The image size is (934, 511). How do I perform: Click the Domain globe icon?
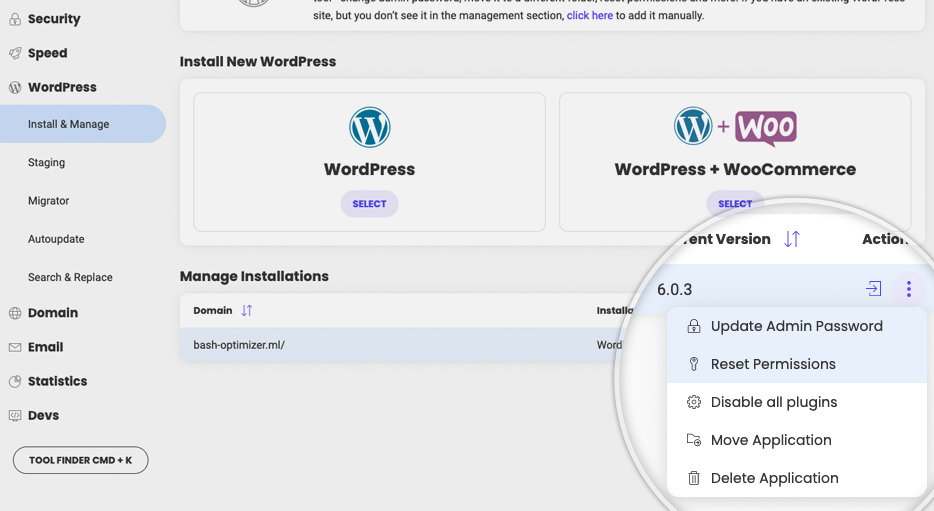(15, 313)
